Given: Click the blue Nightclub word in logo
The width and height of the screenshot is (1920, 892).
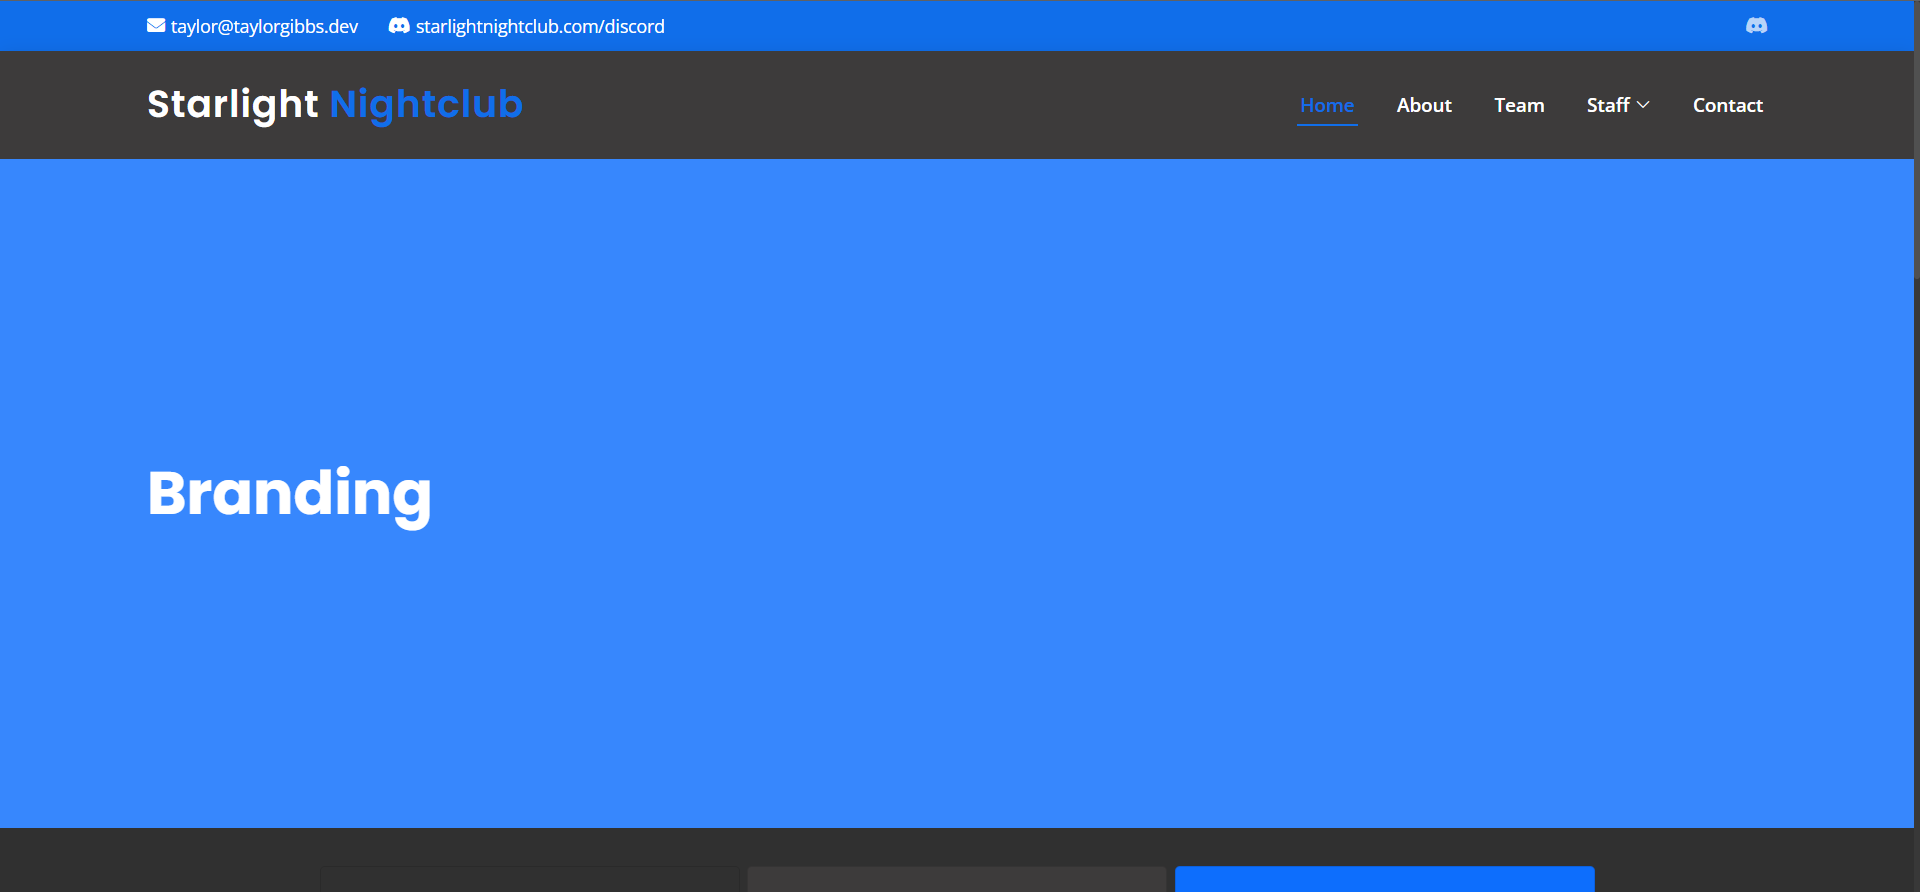Looking at the screenshot, I should click(x=426, y=104).
